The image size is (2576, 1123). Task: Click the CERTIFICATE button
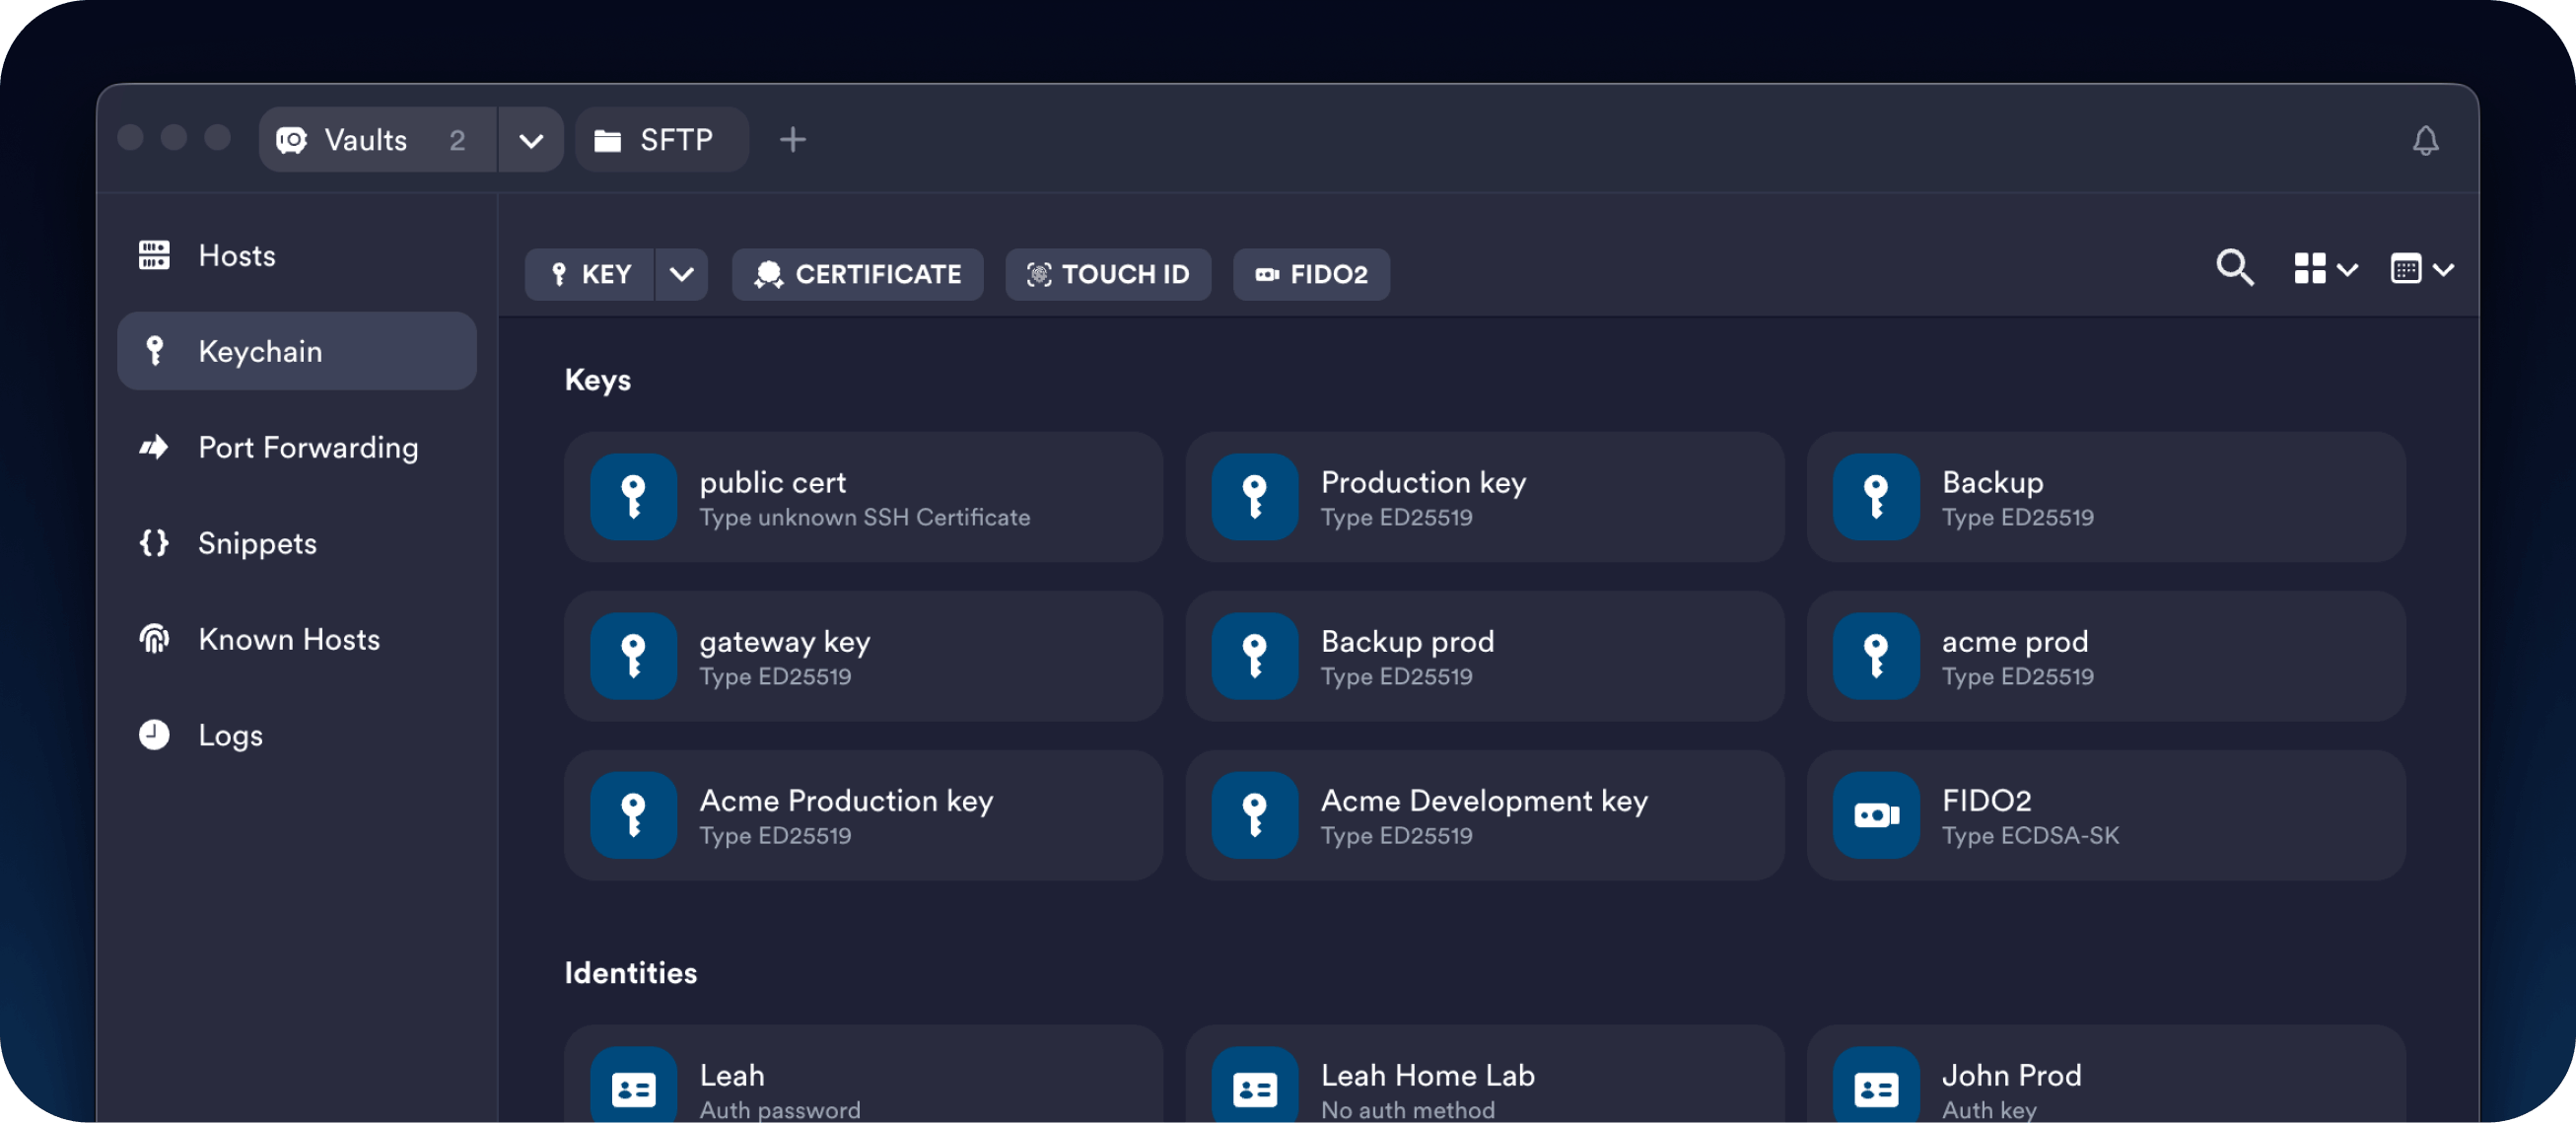click(857, 274)
